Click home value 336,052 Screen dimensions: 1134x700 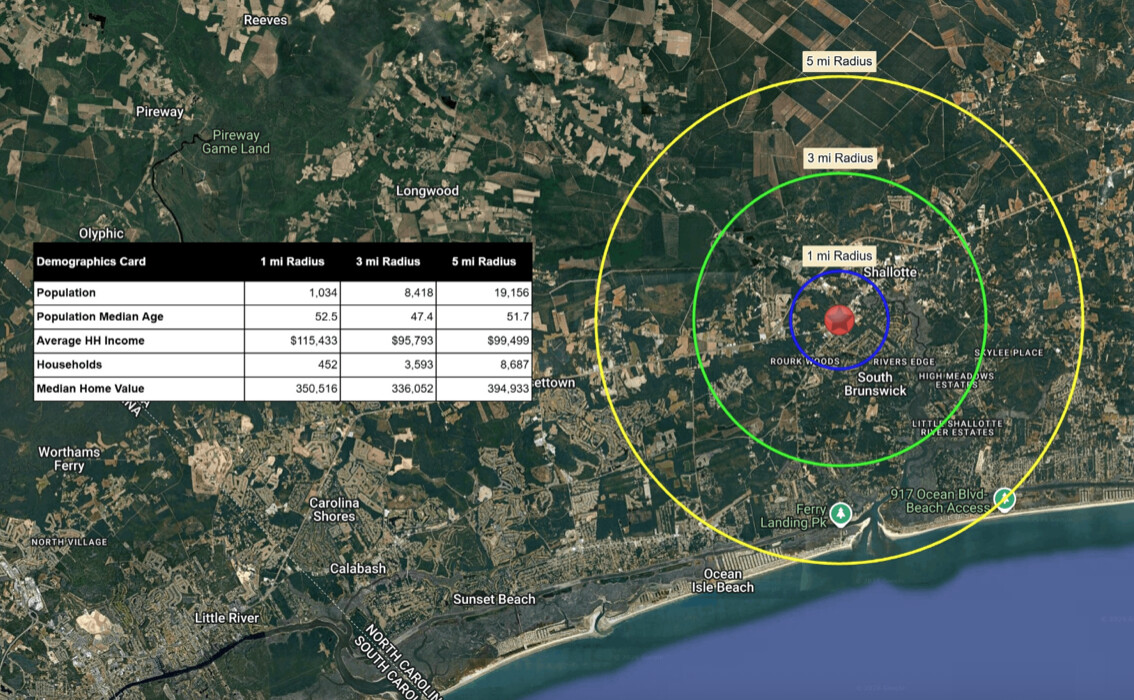(412, 388)
